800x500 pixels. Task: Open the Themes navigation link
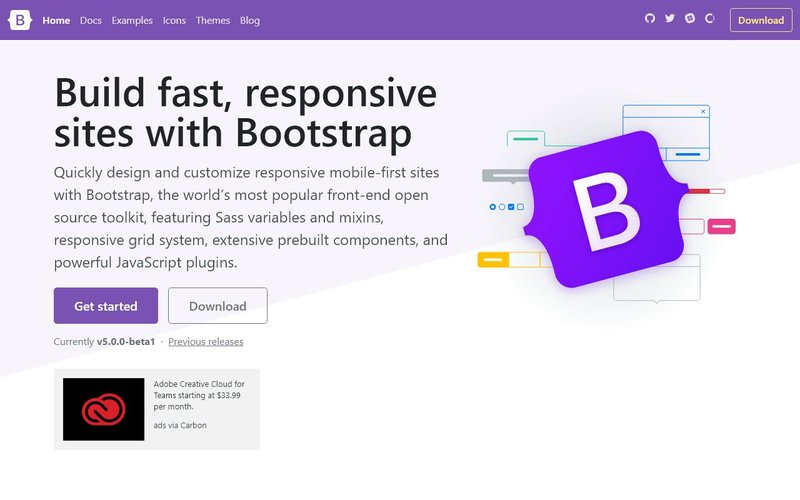coord(212,20)
